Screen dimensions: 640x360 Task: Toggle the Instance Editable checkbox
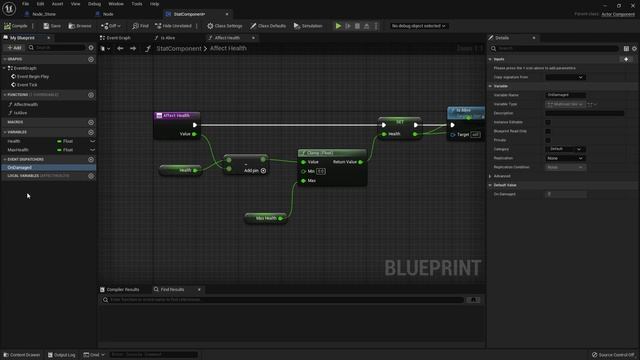548,122
